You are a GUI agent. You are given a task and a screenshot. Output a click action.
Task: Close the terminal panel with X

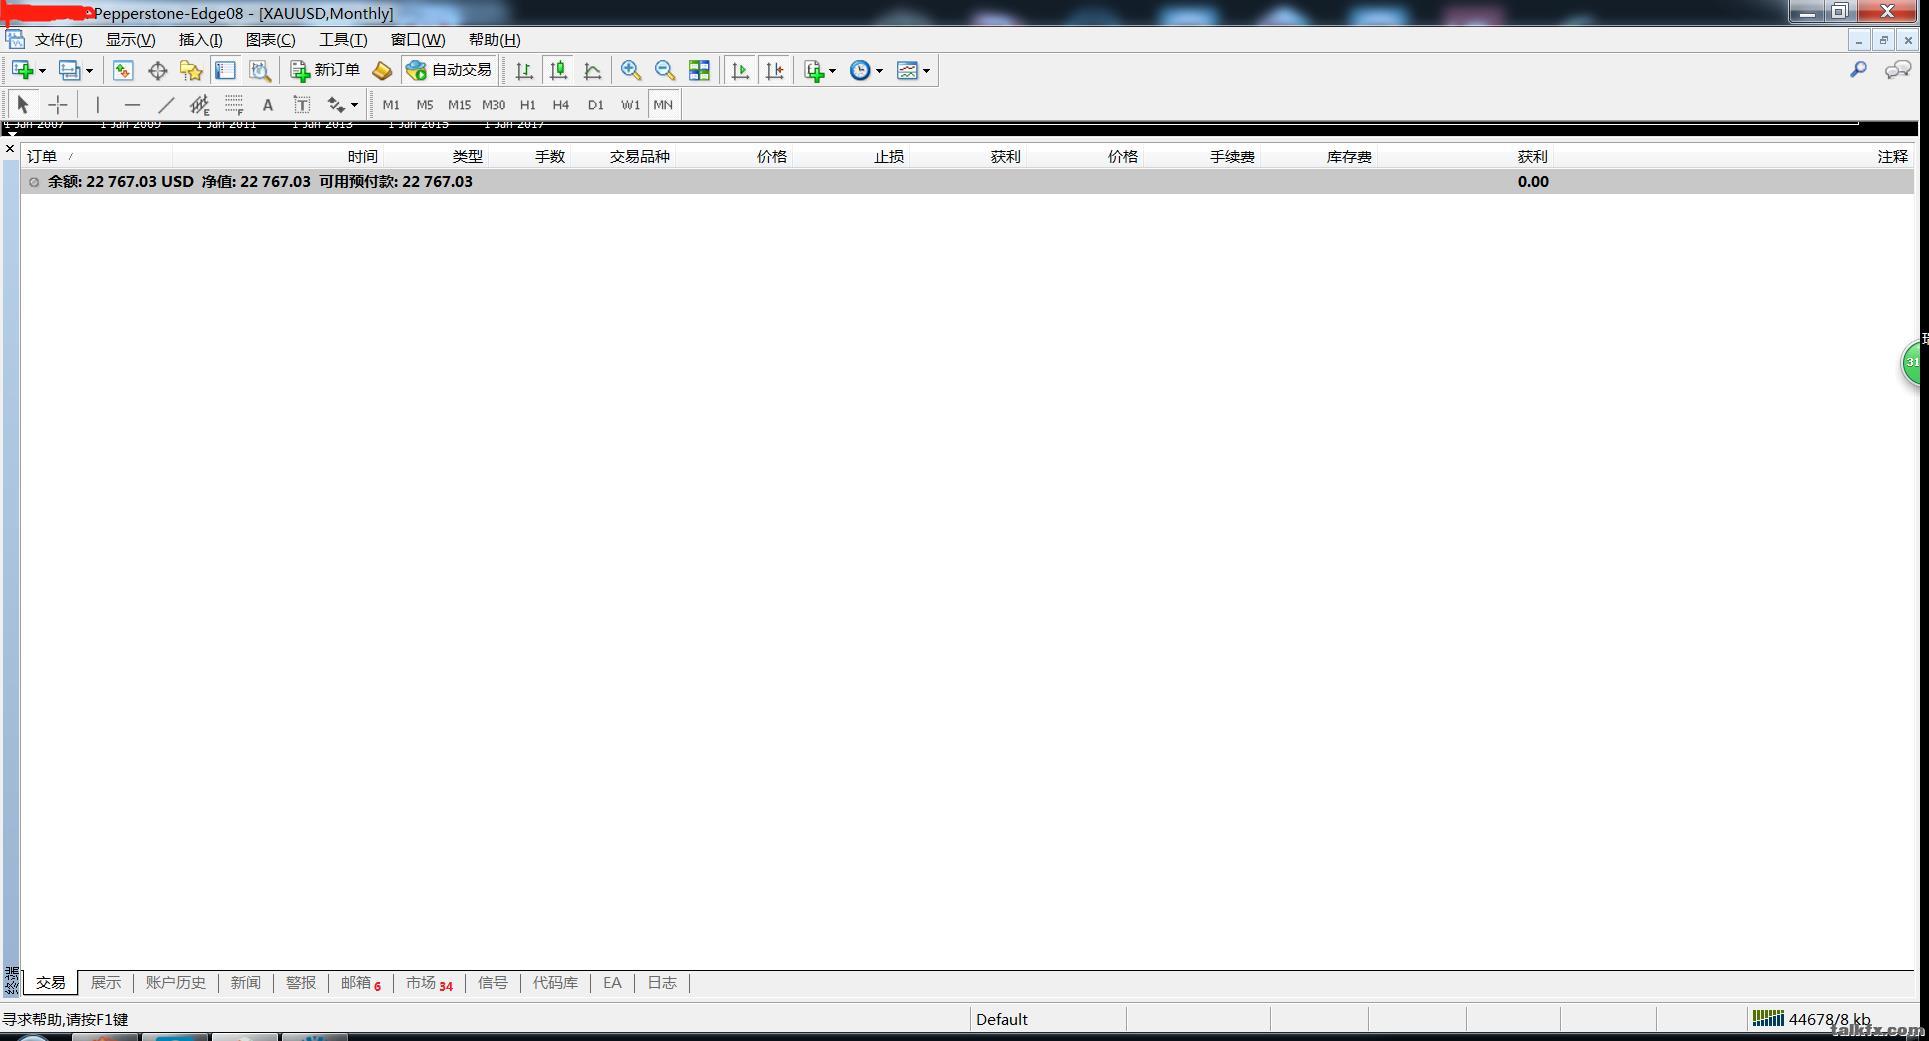tap(10, 149)
